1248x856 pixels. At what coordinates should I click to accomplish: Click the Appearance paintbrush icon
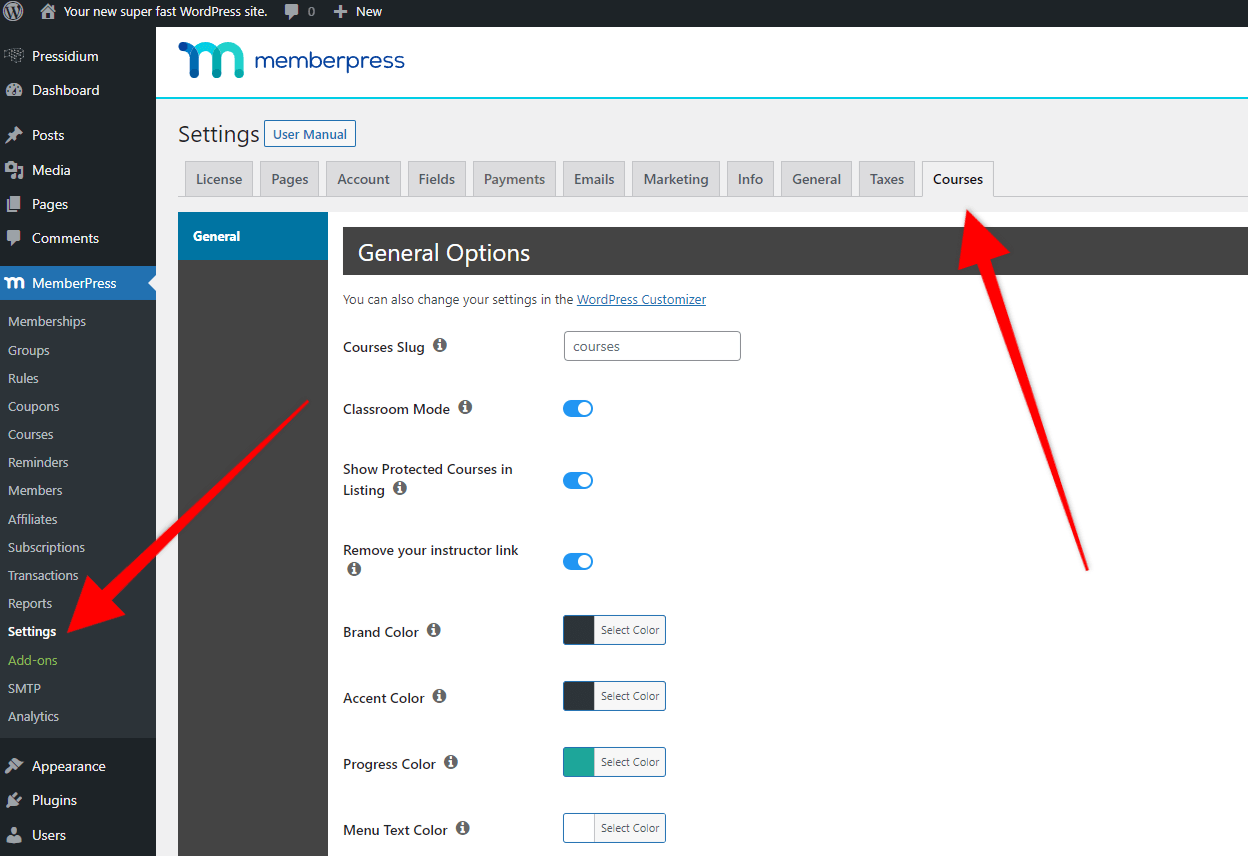pos(14,766)
